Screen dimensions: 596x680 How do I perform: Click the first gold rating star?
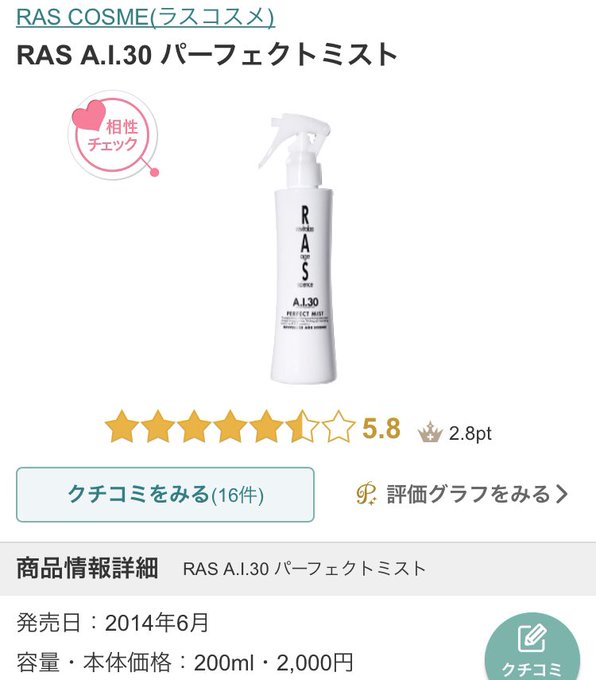122,427
